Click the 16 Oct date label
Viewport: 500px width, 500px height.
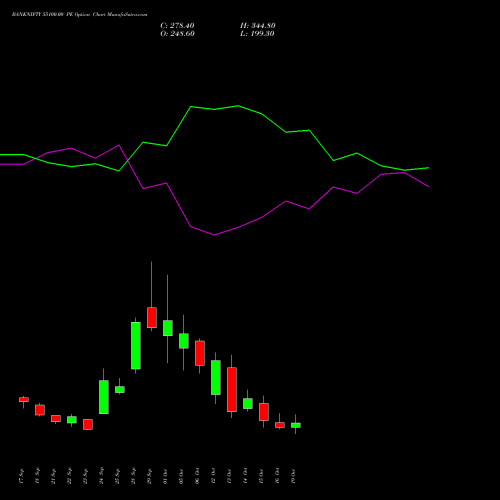[x=278, y=476]
